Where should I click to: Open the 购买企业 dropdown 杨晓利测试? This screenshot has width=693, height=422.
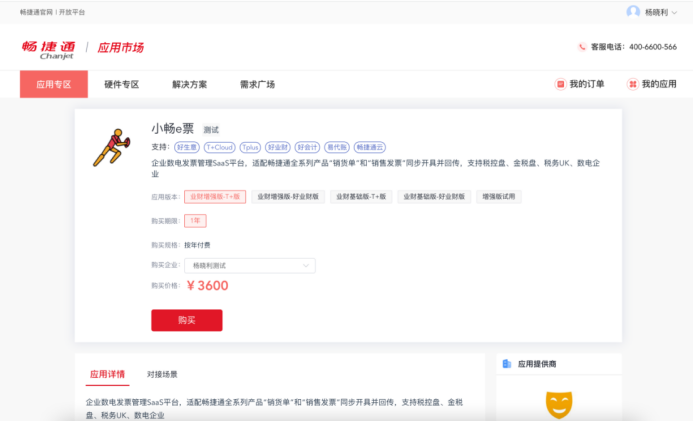(x=250, y=266)
